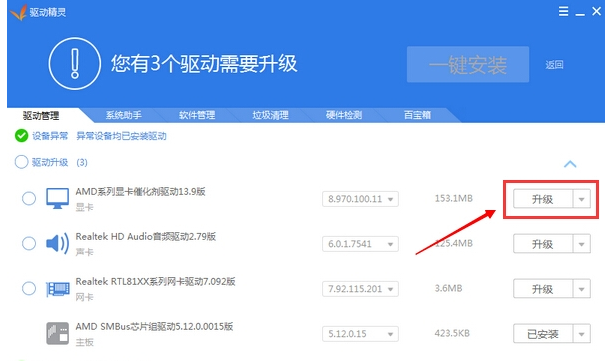
Task: Open version dropdown 8.970.100.11
Action: click(360, 199)
